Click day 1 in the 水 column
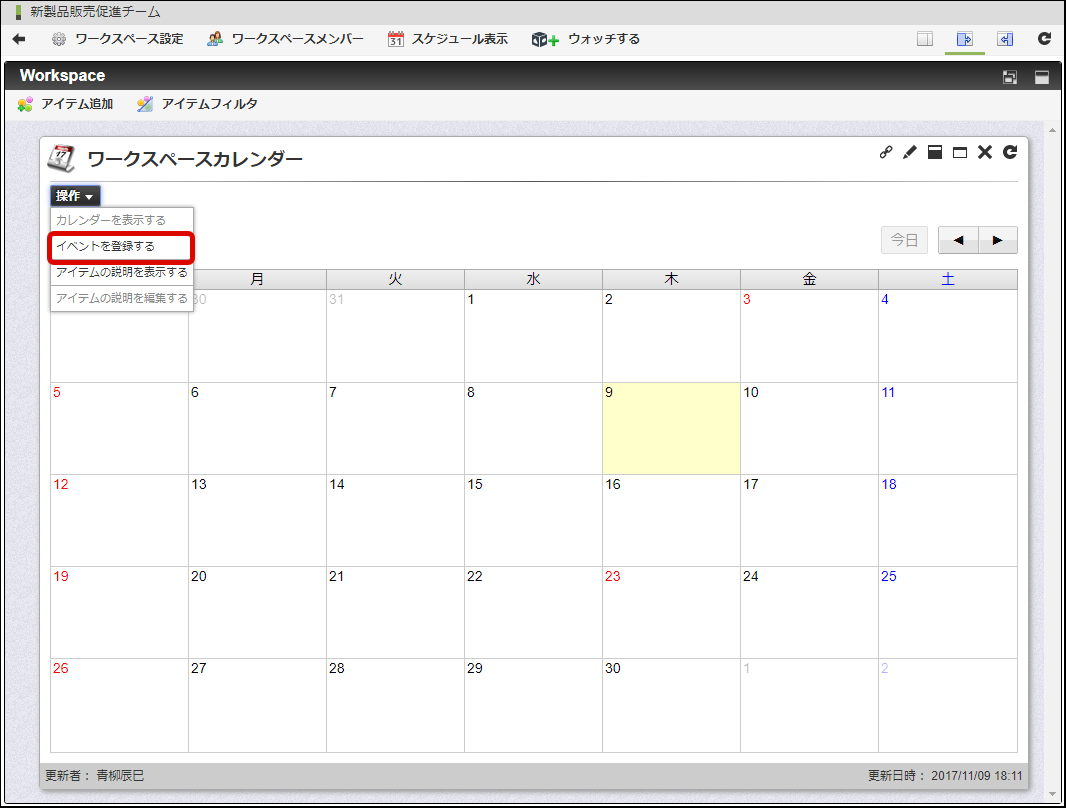Viewport: 1066px width, 808px height. pos(533,336)
